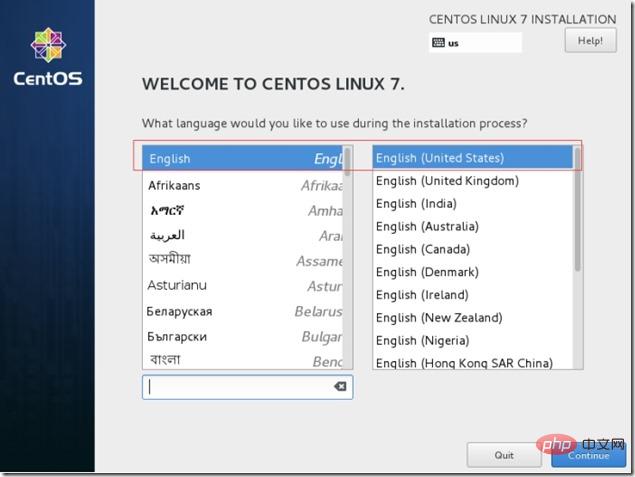Select Afrikaans in the language list
Image resolution: width=635 pixels, height=477 pixels.
(243, 185)
